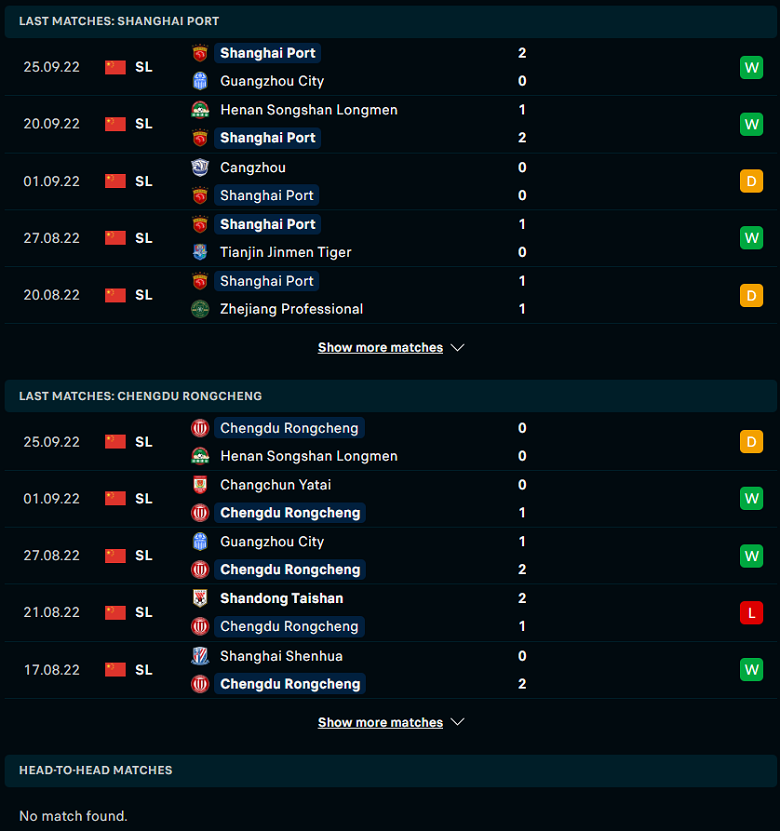Open Guangzhou City in 25.09.22 match
780x831 pixels.
pyautogui.click(x=272, y=81)
